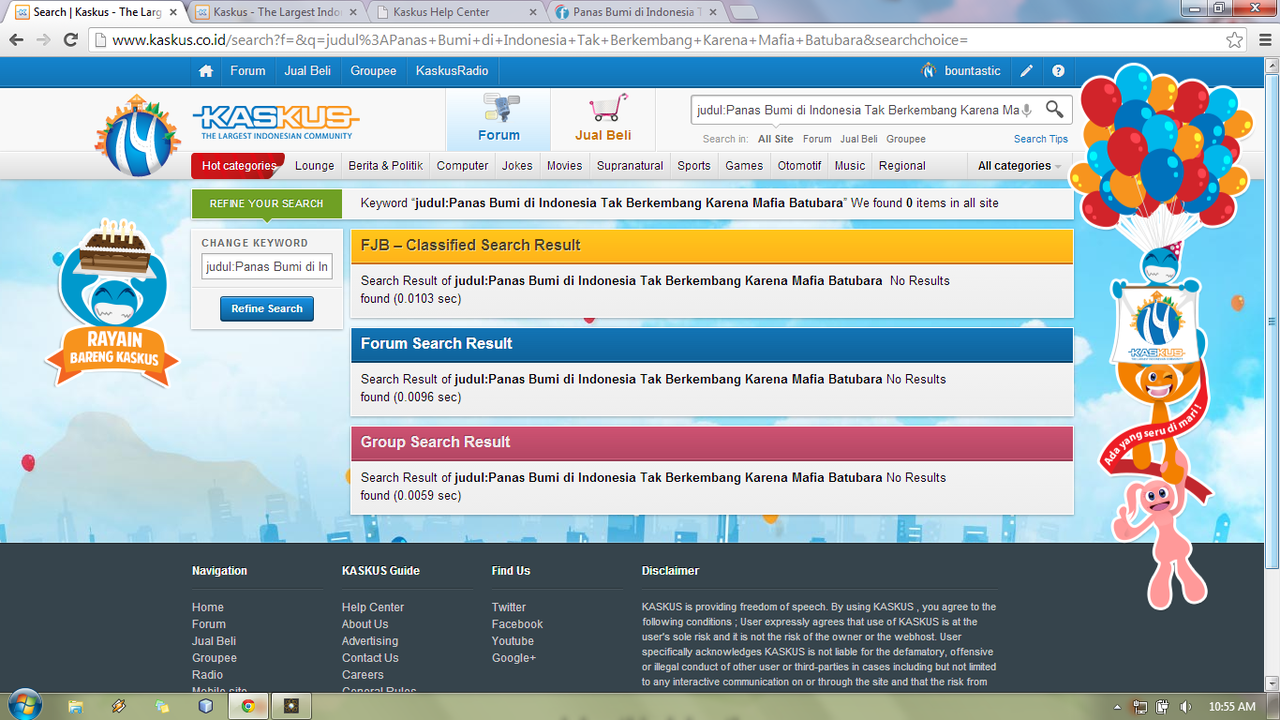Click the Kaskus home icon in the top bar
The height and width of the screenshot is (720, 1280).
[x=206, y=71]
